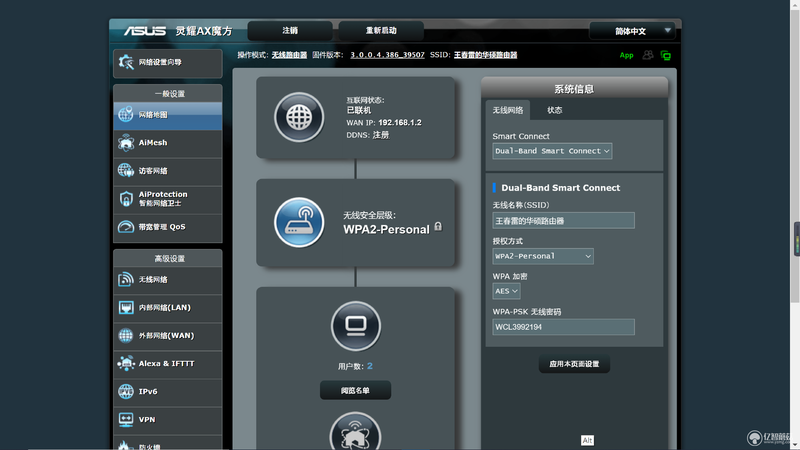Open the operation mode wireless router link

click(x=289, y=55)
